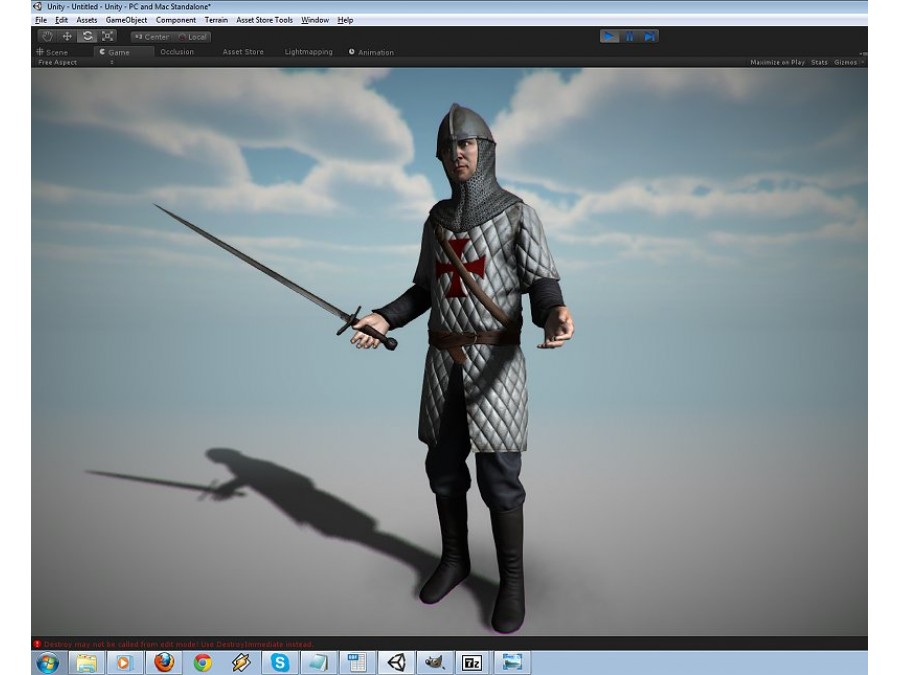Open the Animation tab
The image size is (900, 675).
coord(371,52)
